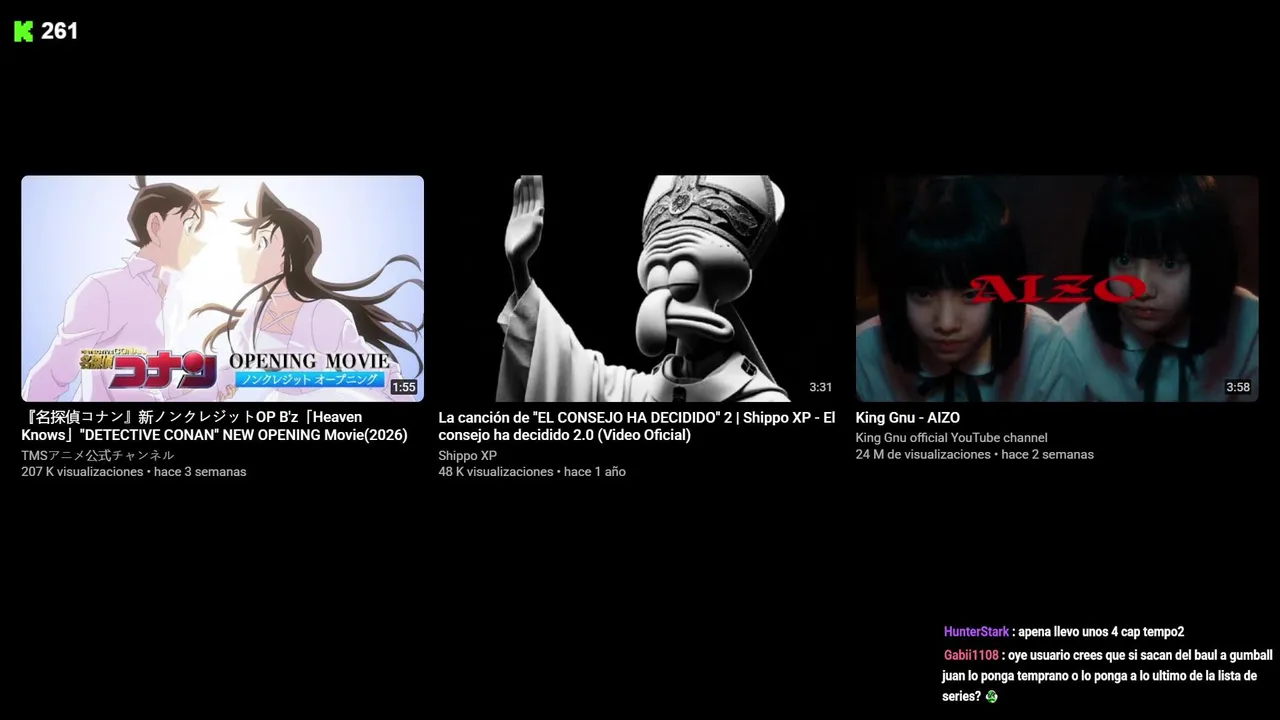Screen dimensions: 1280x720
Task: Click the King Gnu - AIZO title
Action: pos(907,418)
